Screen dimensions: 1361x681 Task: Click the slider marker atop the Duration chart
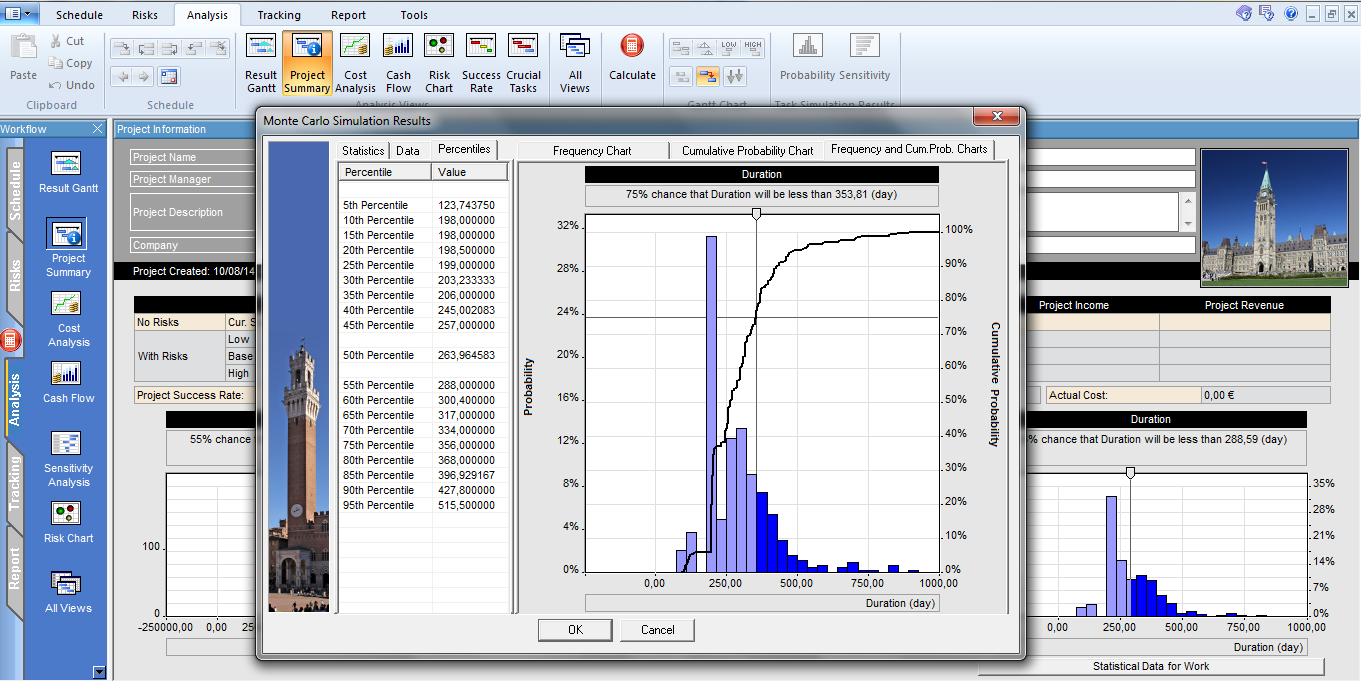tap(756, 214)
